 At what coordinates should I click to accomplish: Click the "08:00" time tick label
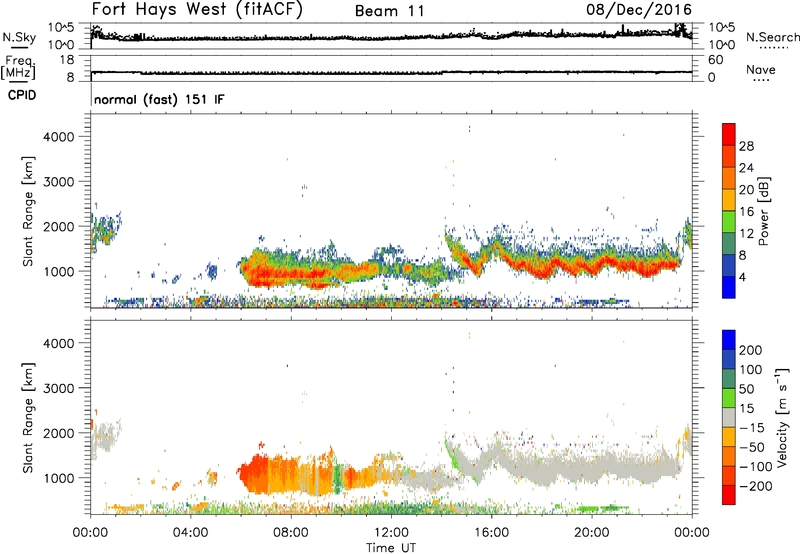point(291,533)
